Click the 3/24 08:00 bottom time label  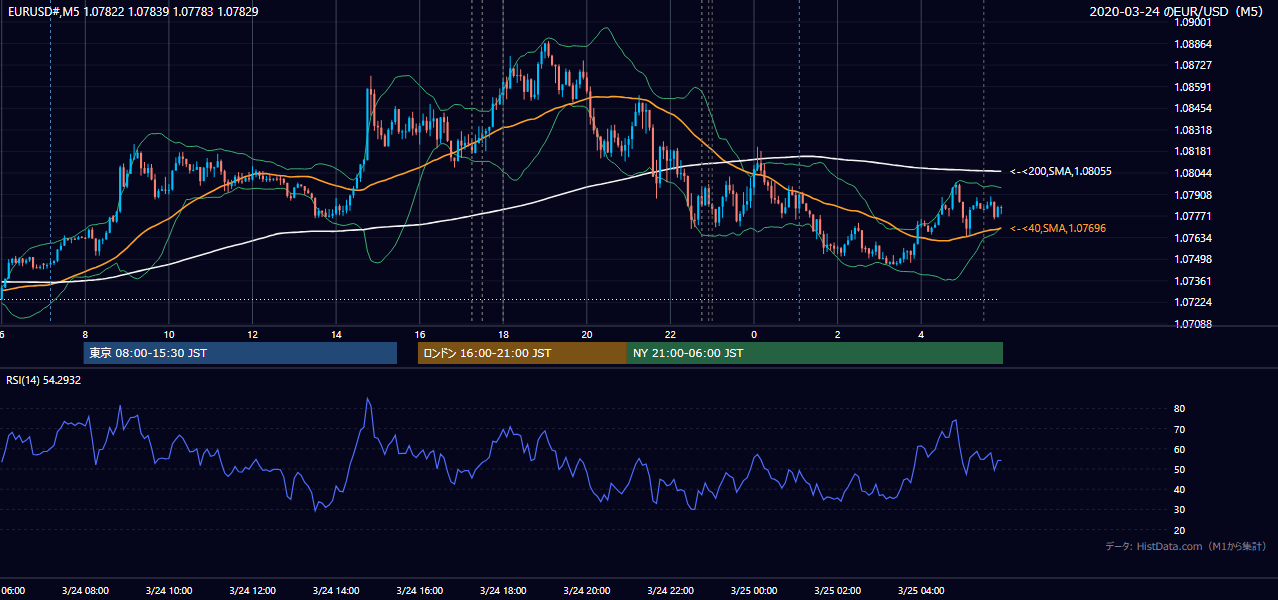(x=85, y=591)
